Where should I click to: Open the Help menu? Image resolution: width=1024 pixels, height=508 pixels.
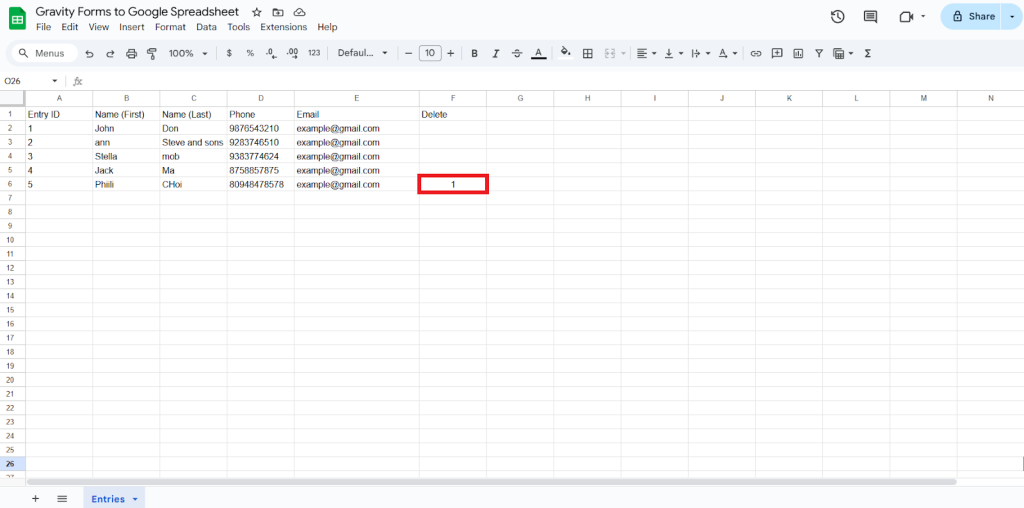[x=327, y=27]
